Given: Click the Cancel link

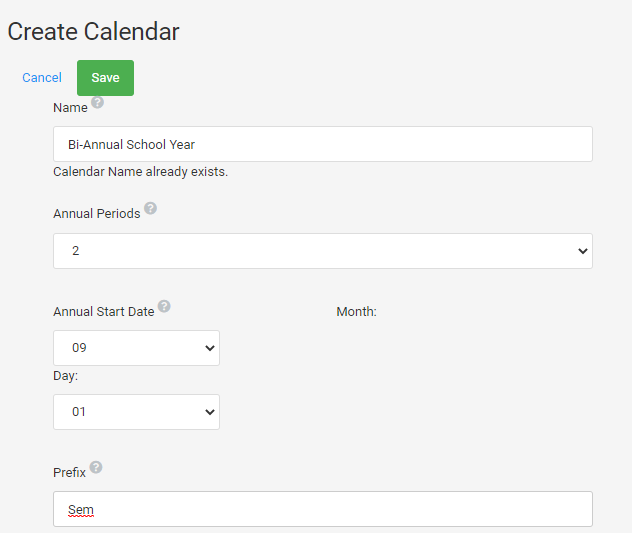Looking at the screenshot, I should coord(42,78).
